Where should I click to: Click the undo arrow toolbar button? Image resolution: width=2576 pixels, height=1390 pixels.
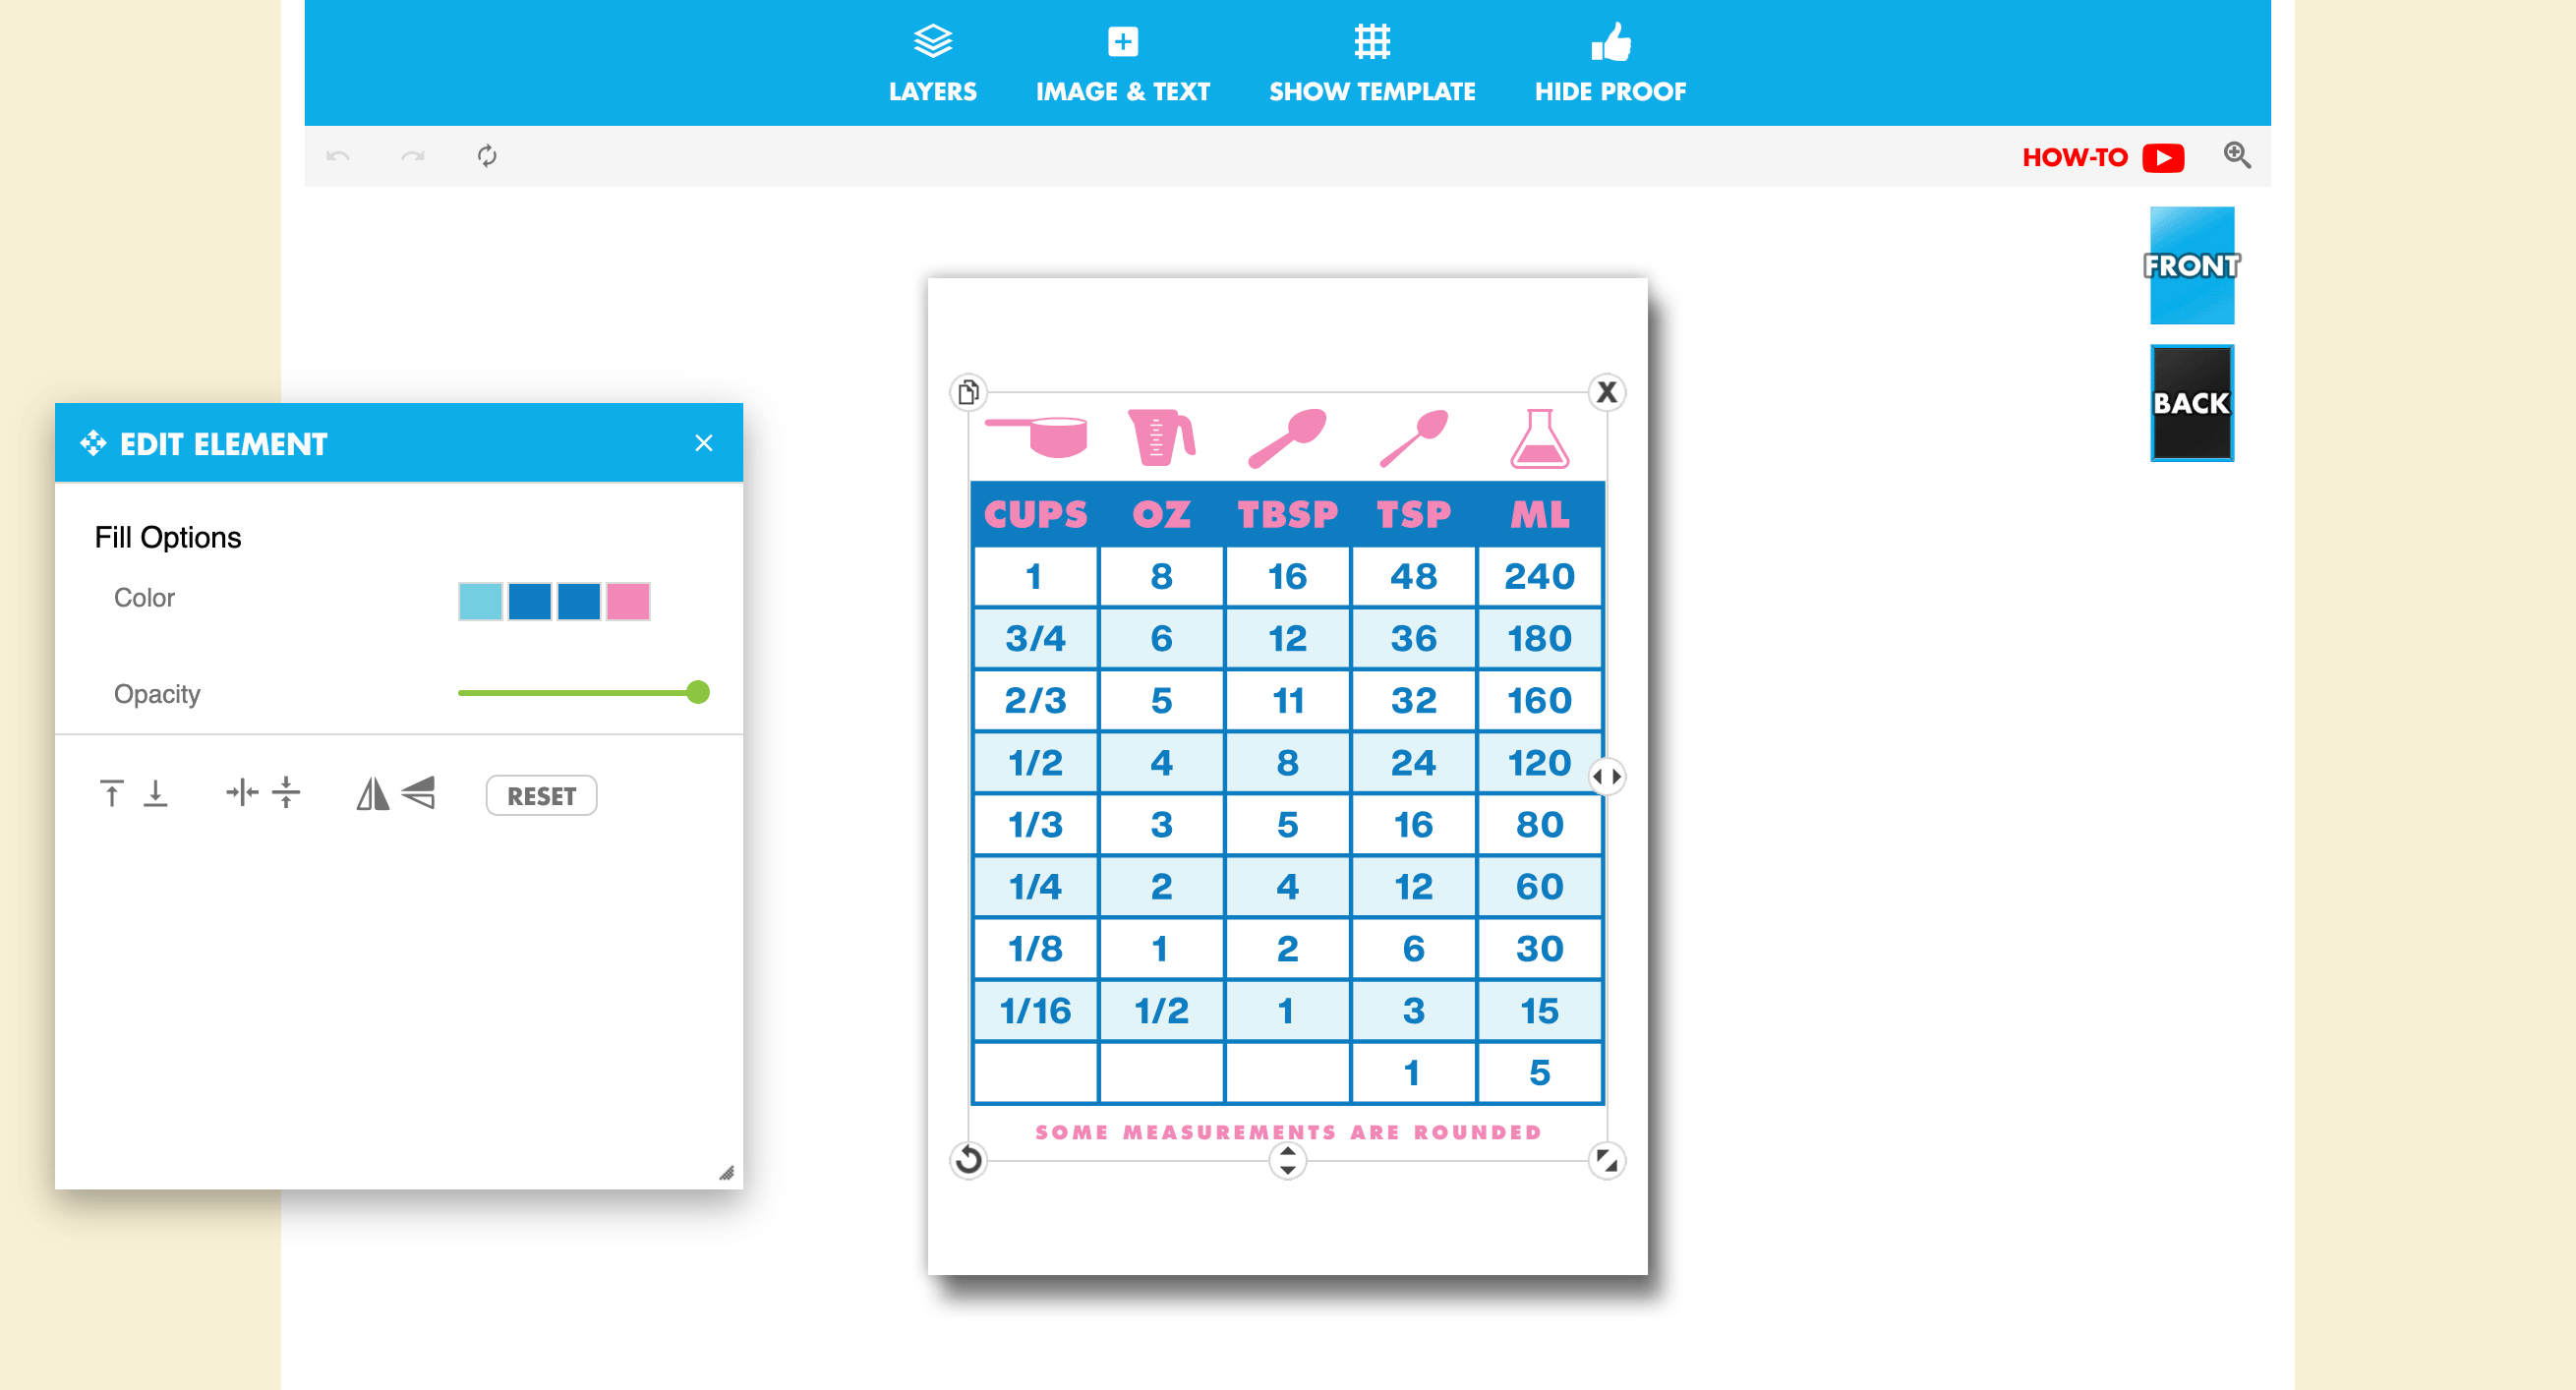337,157
